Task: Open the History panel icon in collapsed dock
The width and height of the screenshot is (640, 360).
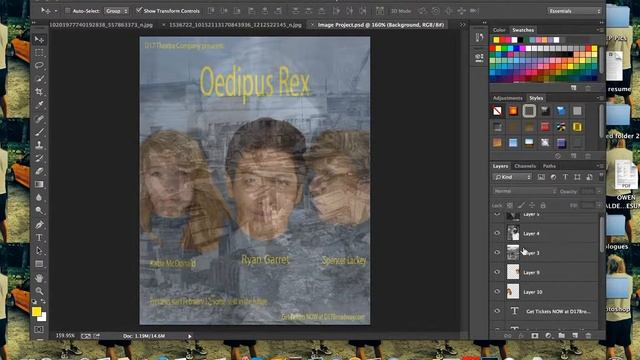Action: click(x=480, y=38)
